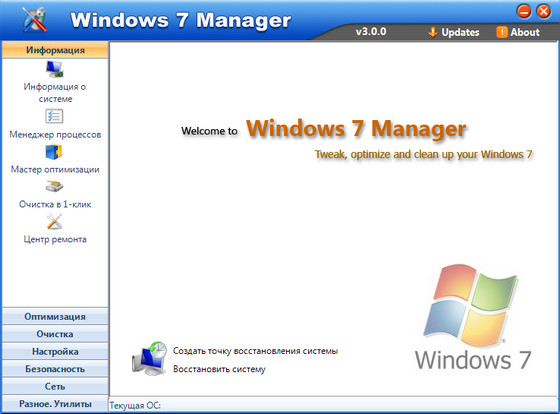This screenshot has height=414, width=560.
Task: Open the Центр ремонта tools icon
Action: [54, 221]
